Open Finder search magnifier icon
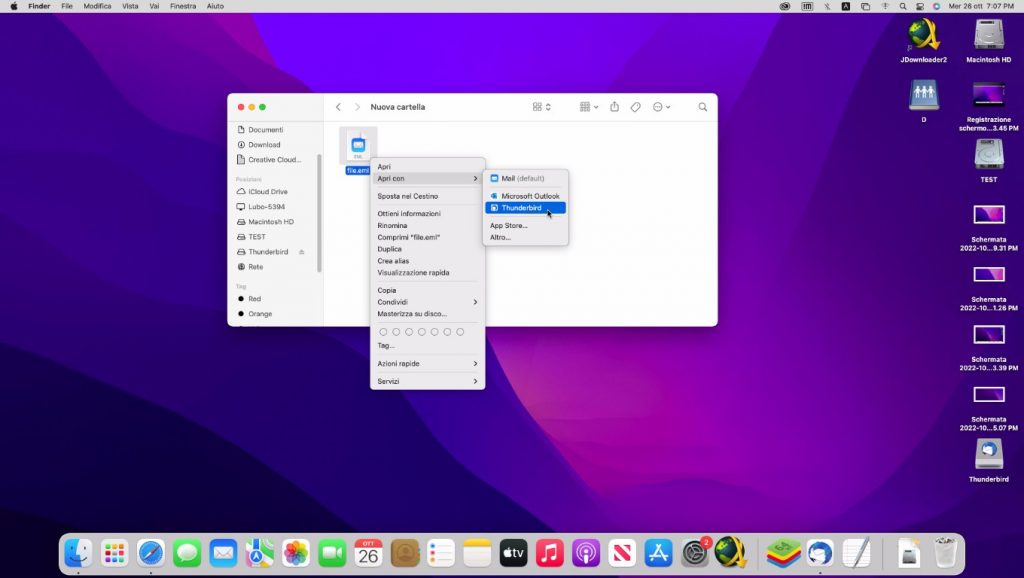 point(703,107)
